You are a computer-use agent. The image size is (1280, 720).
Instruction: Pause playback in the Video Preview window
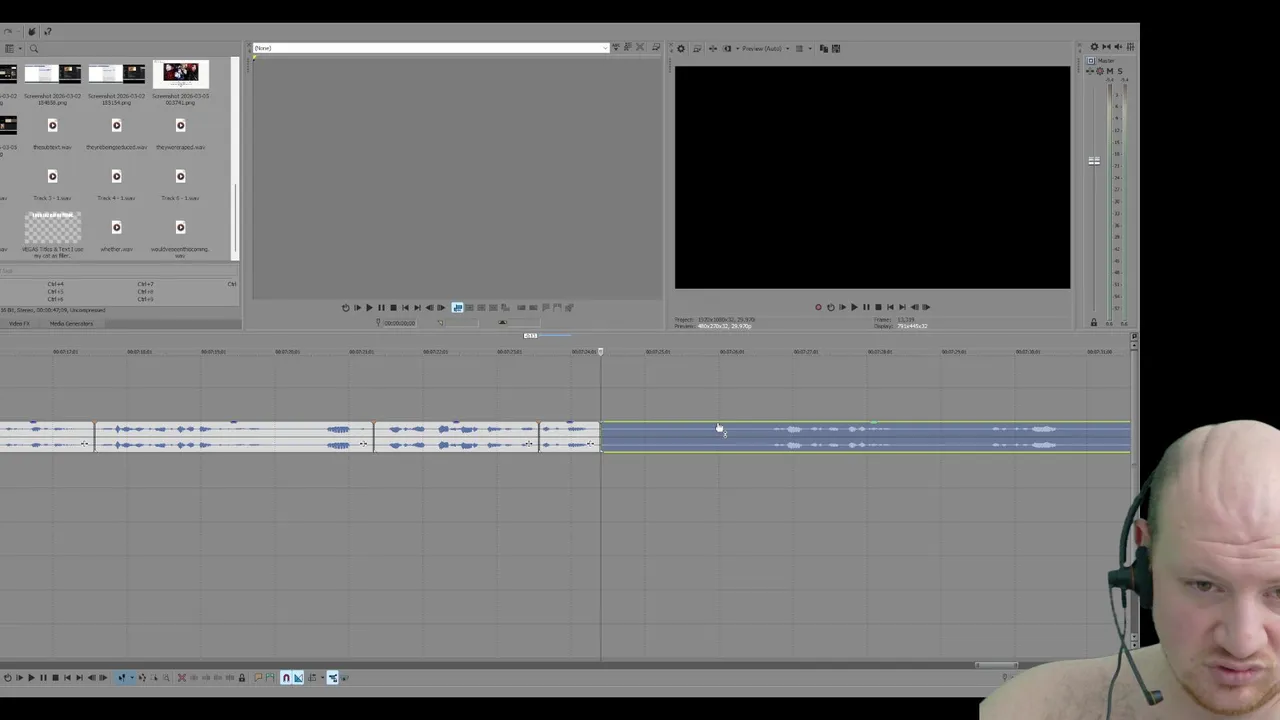pos(866,307)
